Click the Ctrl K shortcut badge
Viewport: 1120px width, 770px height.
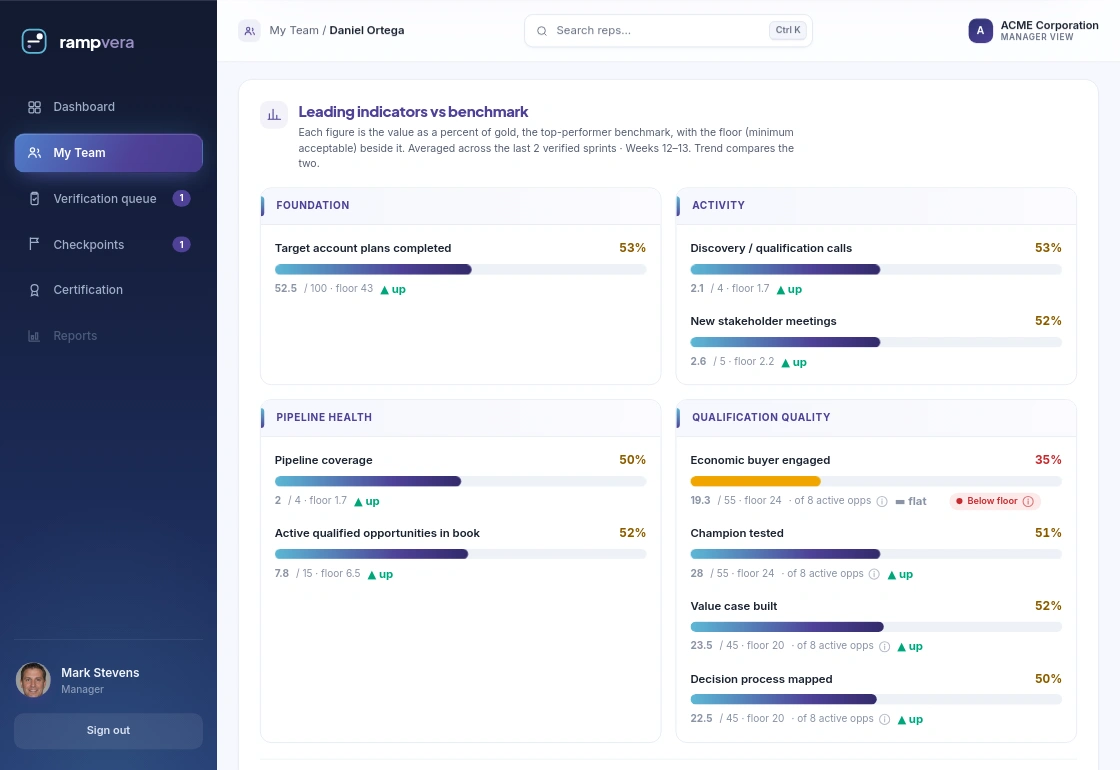(x=788, y=30)
